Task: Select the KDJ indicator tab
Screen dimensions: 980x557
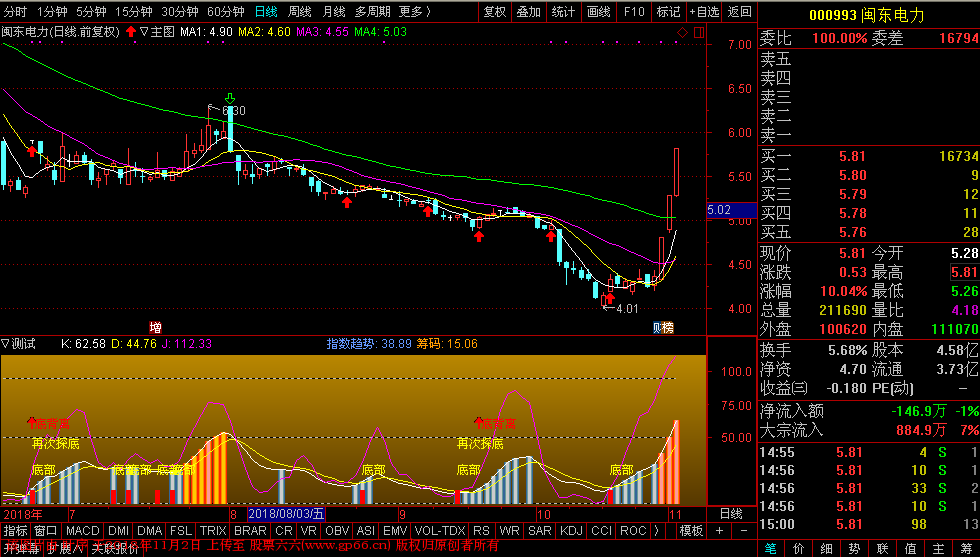Action: pos(571,531)
